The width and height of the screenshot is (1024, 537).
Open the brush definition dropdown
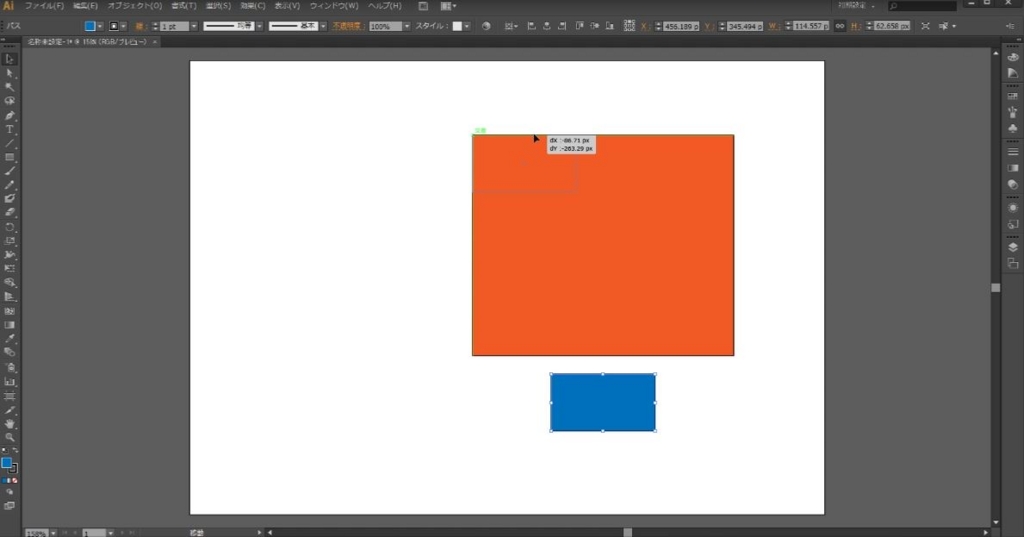[x=323, y=26]
